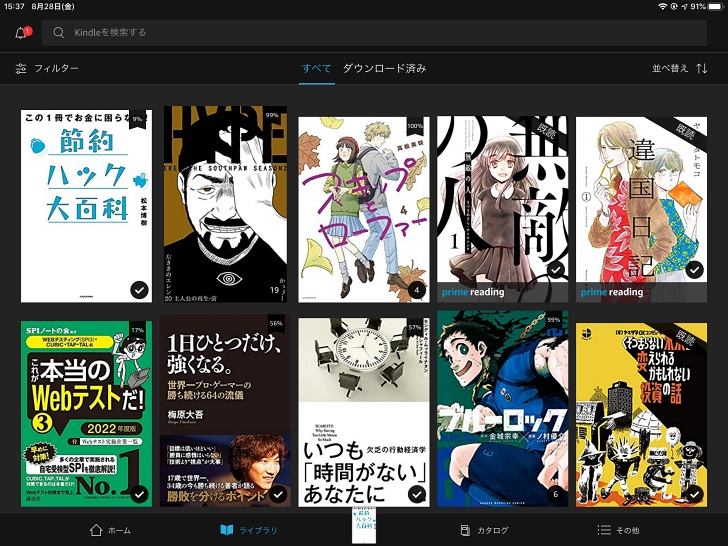This screenshot has height=546, width=728.
Task: Go to the カタログ tab
Action: tap(484, 530)
